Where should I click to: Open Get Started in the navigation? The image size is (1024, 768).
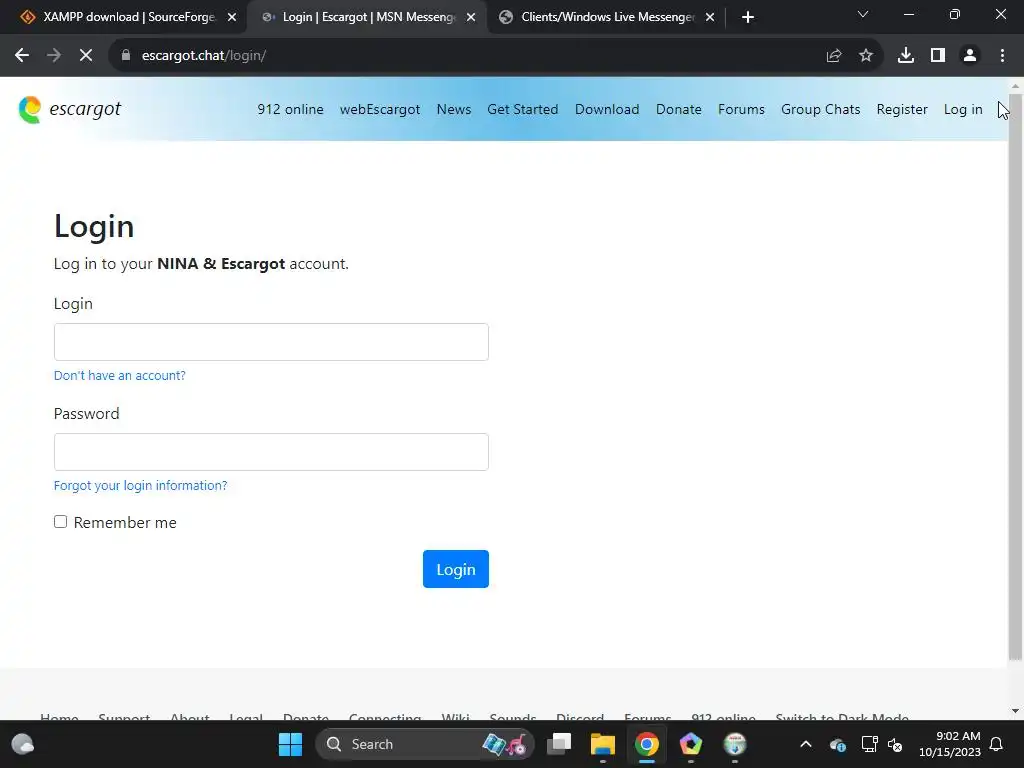click(522, 110)
